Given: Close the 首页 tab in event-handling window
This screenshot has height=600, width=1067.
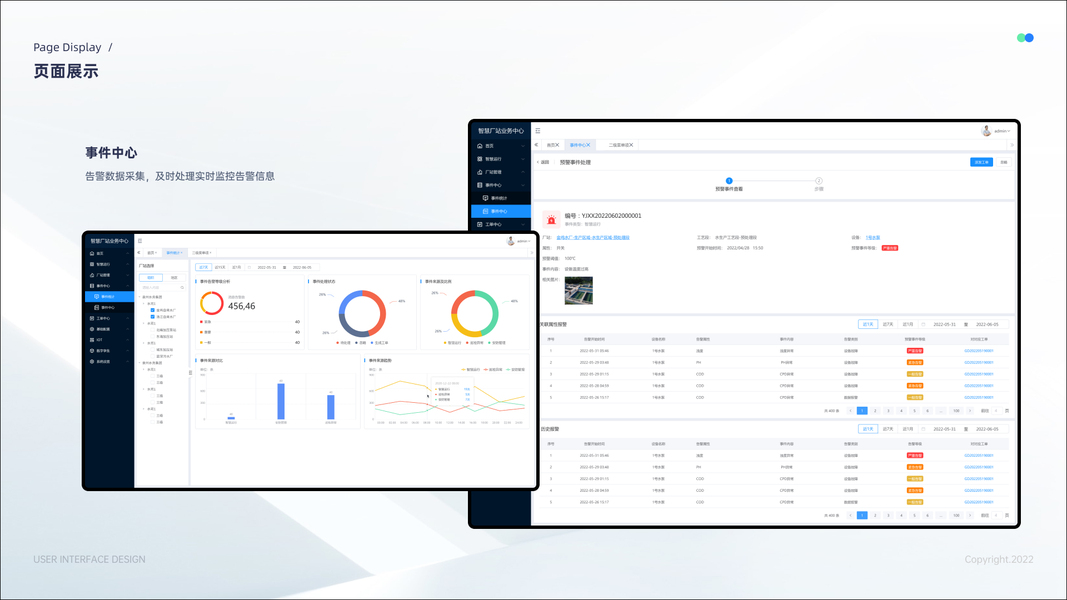Looking at the screenshot, I should [x=557, y=145].
